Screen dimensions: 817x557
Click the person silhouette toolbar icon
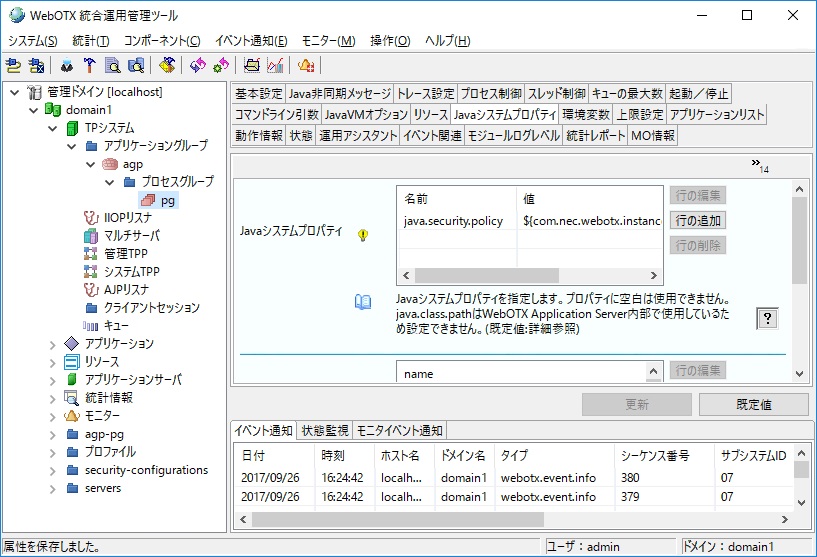[67, 65]
